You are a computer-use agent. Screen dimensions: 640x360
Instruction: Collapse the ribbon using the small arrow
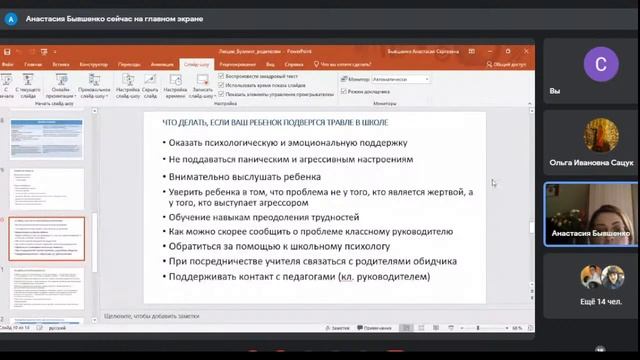coord(530,104)
